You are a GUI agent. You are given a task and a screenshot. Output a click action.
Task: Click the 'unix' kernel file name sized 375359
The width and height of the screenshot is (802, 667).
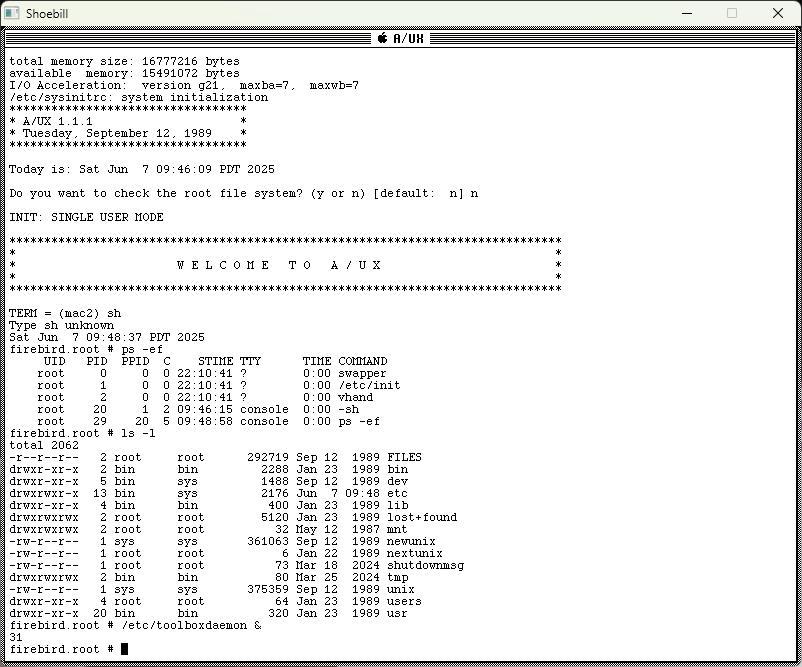pos(401,590)
